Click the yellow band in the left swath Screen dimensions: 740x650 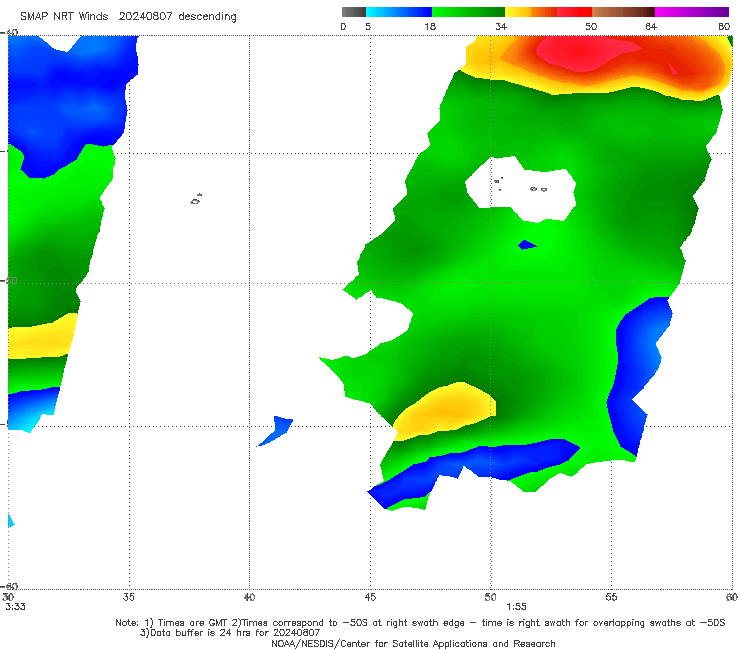(x=42, y=338)
